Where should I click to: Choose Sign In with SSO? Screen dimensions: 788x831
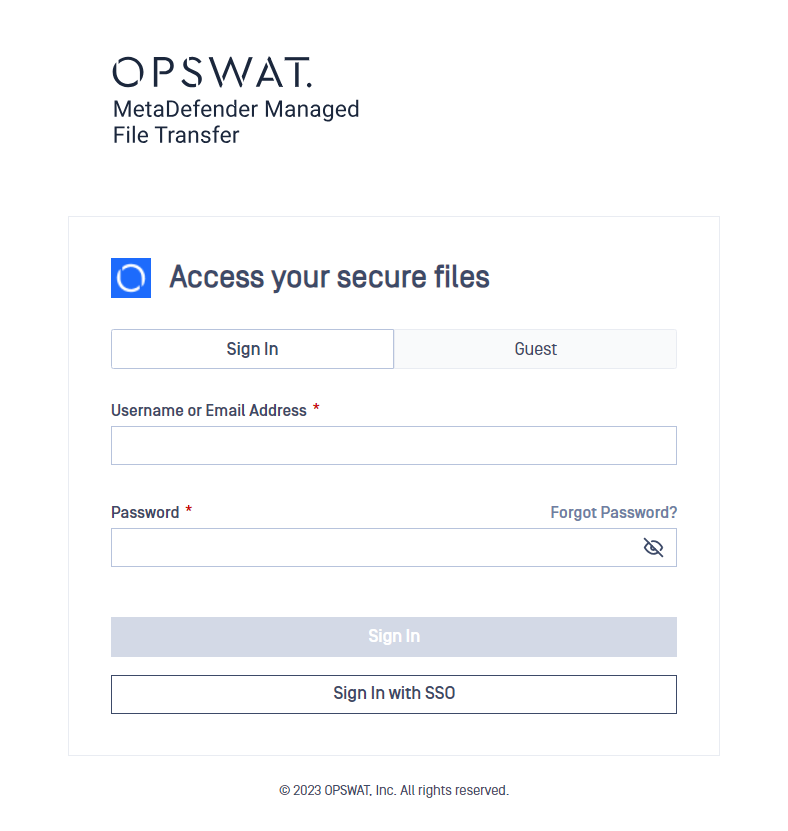[394, 694]
